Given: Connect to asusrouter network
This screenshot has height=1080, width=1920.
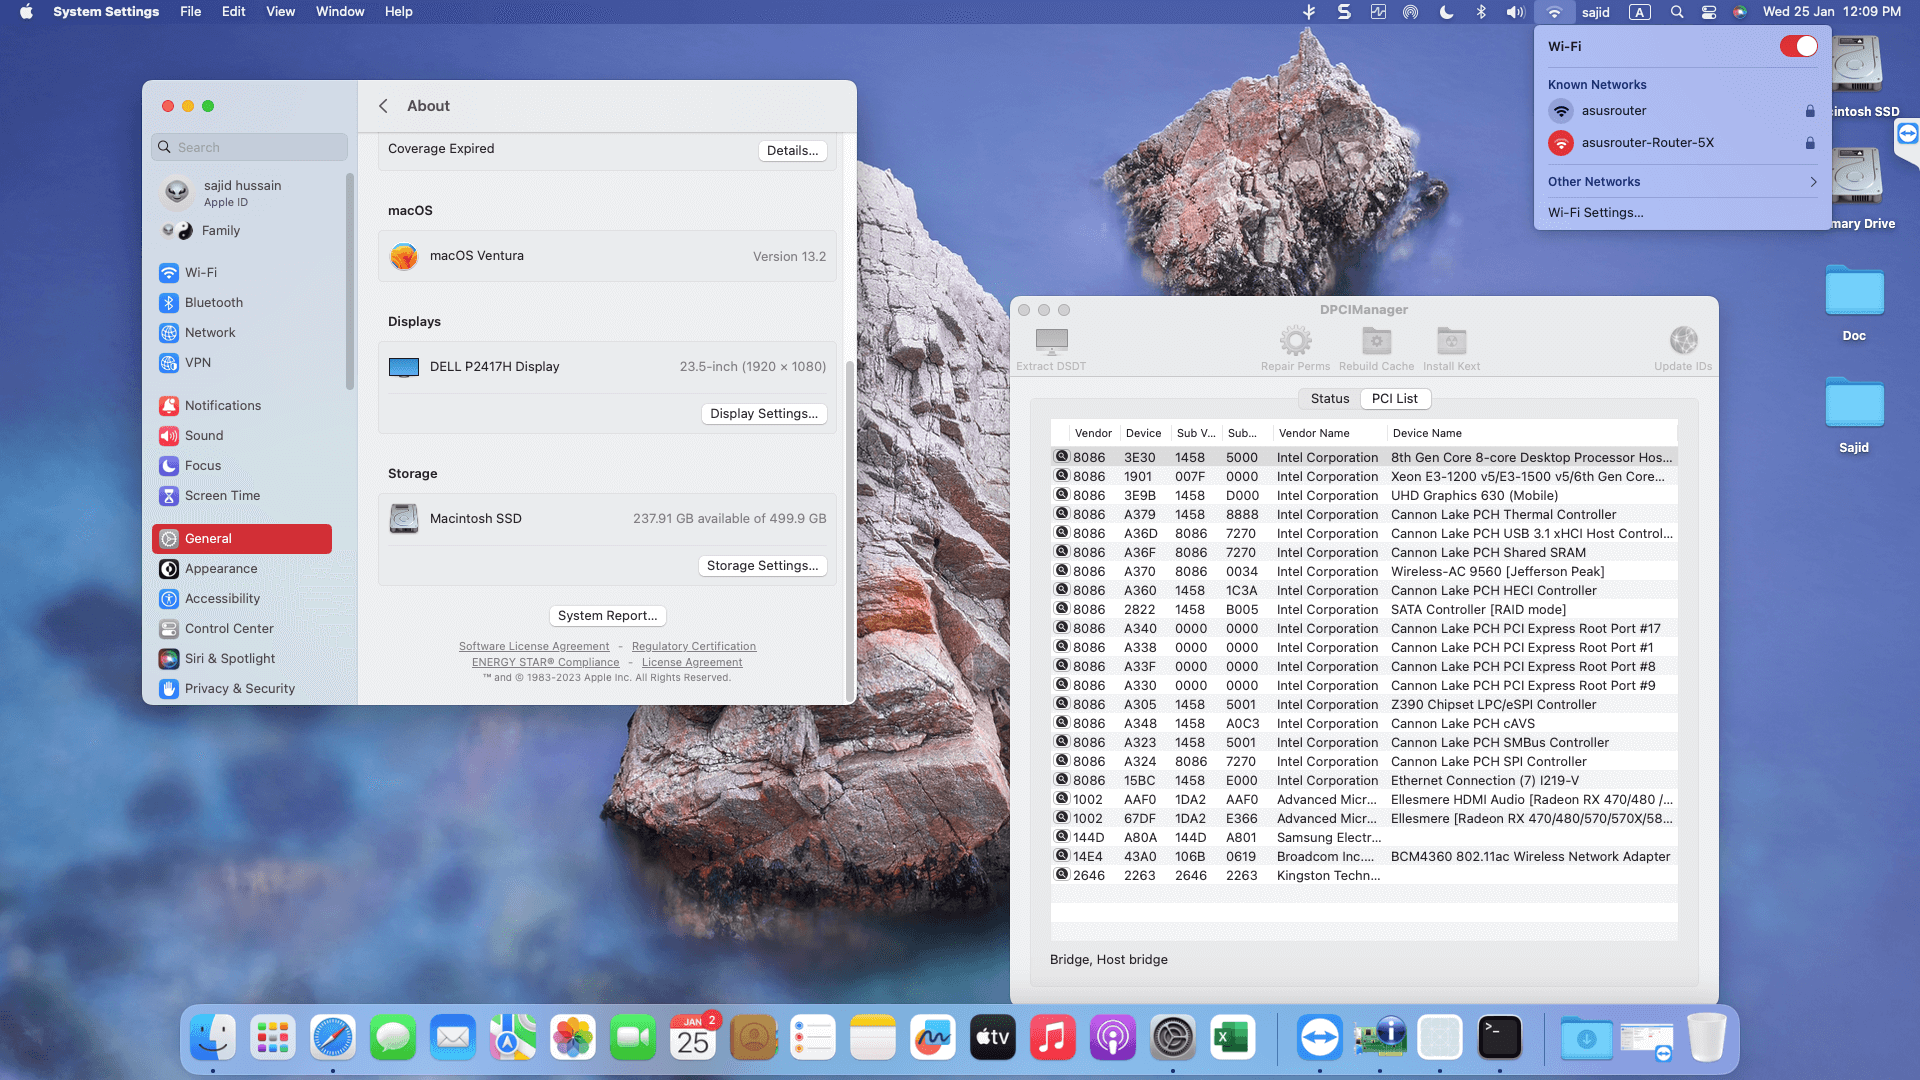Looking at the screenshot, I should pos(1682,111).
